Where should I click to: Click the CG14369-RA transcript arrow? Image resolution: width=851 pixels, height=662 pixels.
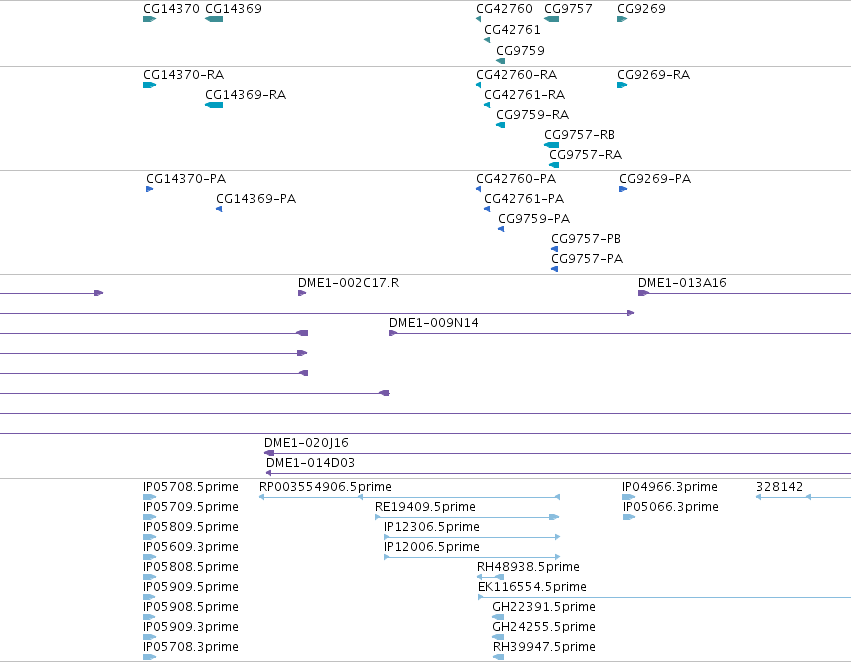pyautogui.click(x=214, y=105)
